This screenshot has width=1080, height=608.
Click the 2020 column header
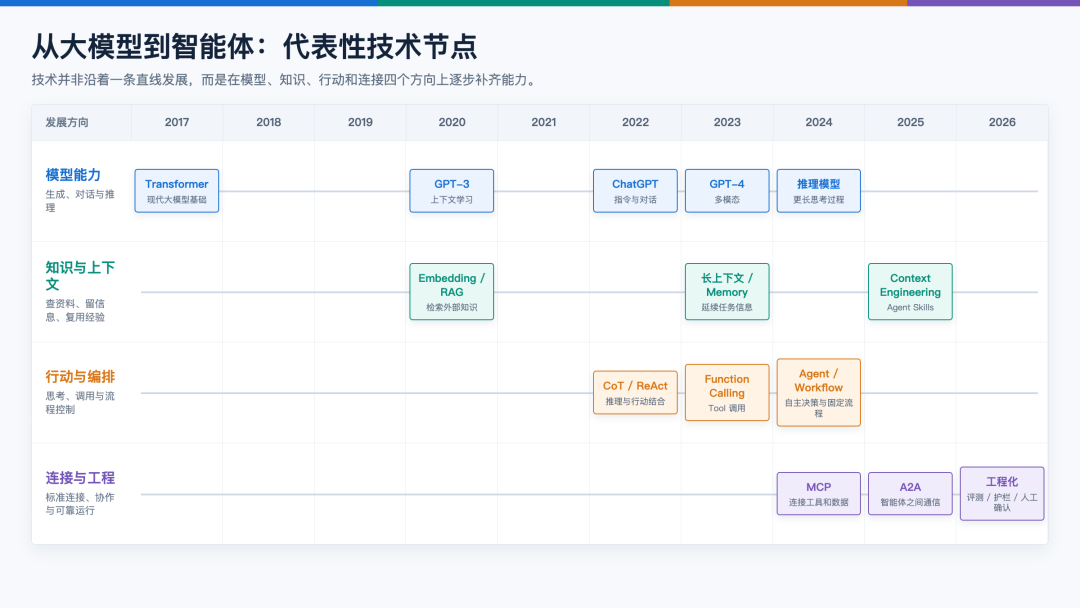point(452,123)
